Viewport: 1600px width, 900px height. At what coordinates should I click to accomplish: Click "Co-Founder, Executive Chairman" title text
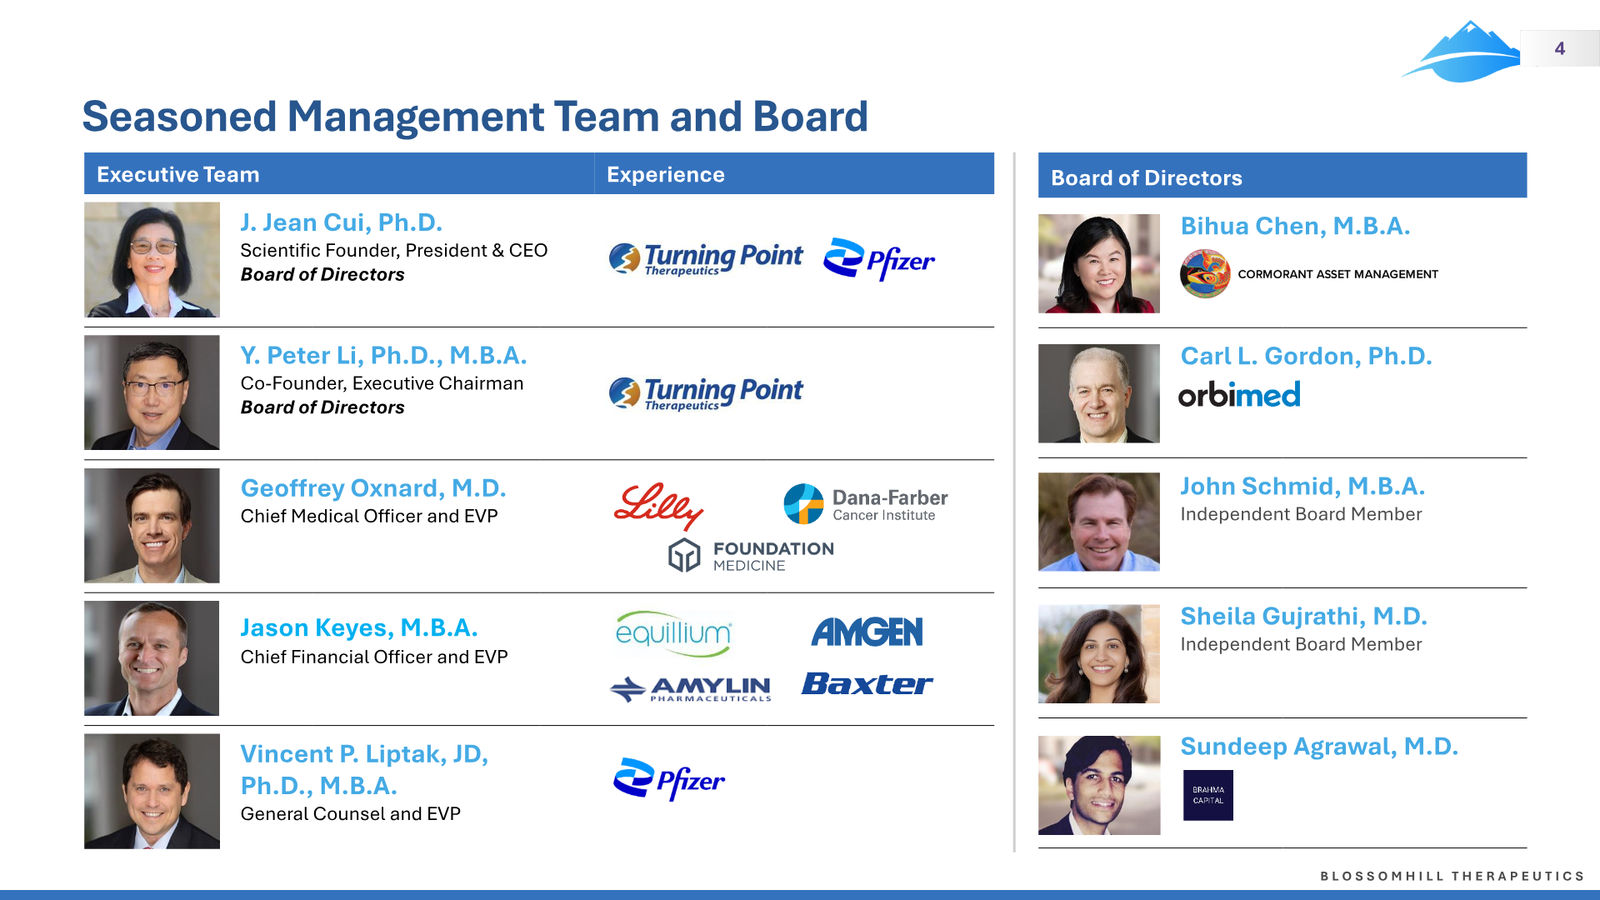pos(382,383)
